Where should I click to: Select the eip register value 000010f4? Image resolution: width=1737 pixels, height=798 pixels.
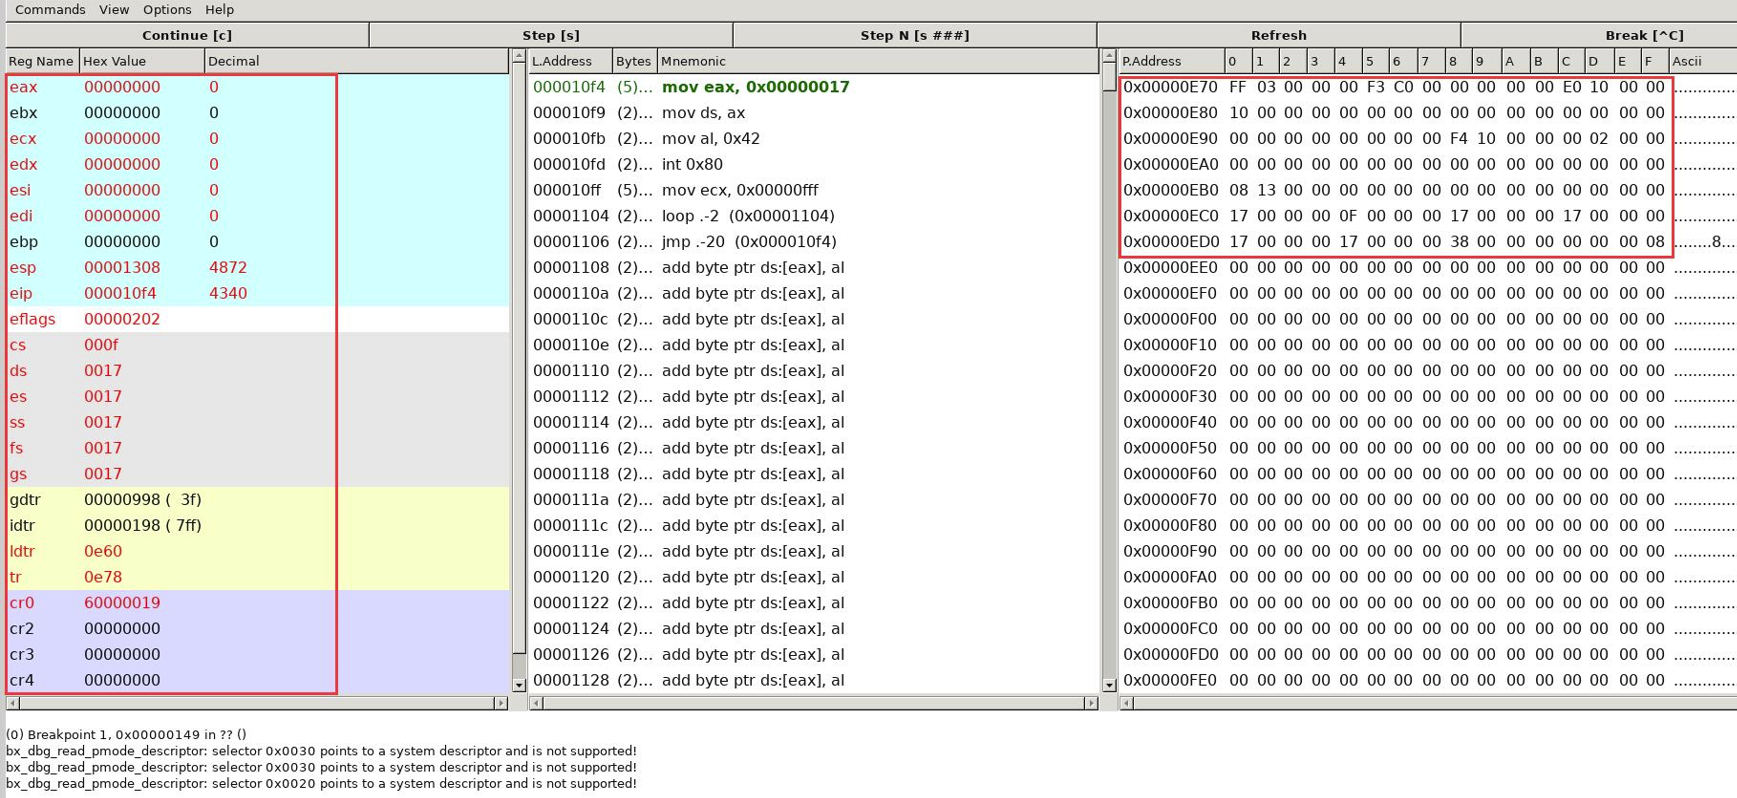[120, 294]
